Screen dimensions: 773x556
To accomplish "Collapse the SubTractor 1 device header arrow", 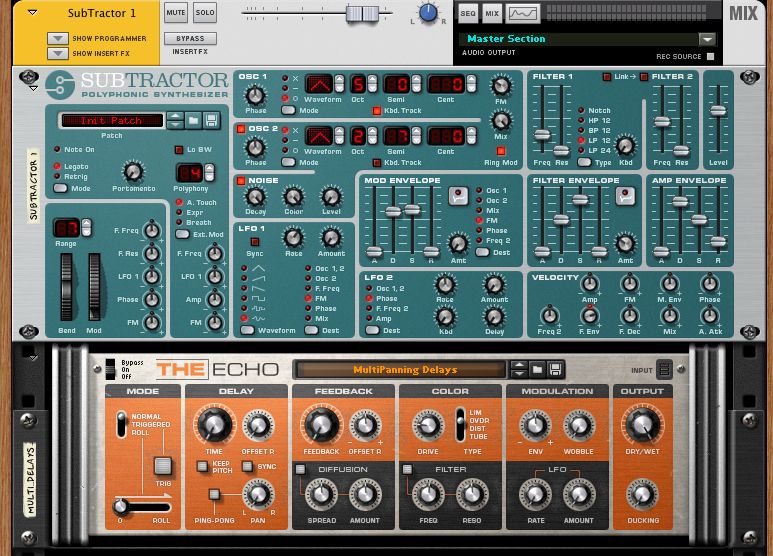I will 32,13.
